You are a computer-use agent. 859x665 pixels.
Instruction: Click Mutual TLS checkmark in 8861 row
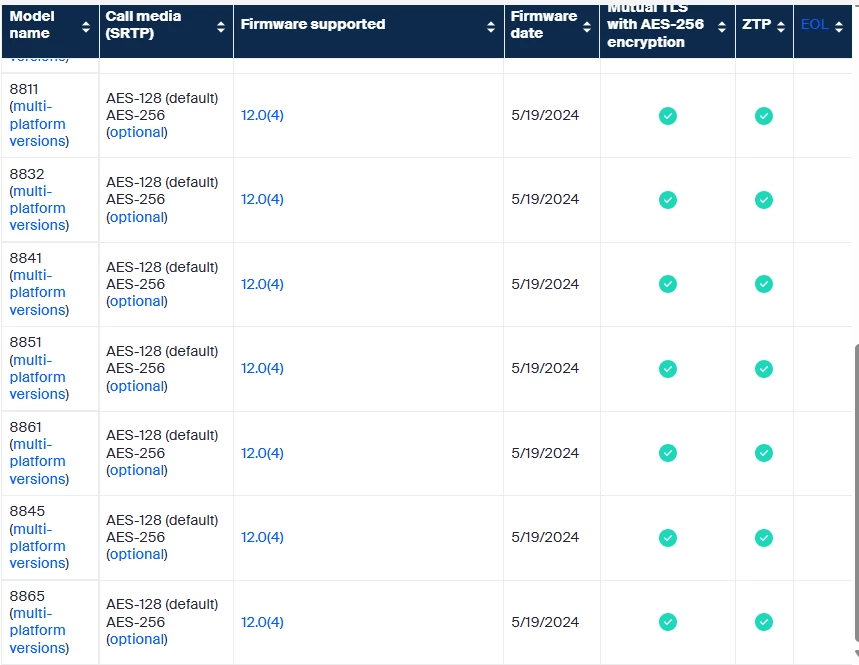pyautogui.click(x=668, y=453)
